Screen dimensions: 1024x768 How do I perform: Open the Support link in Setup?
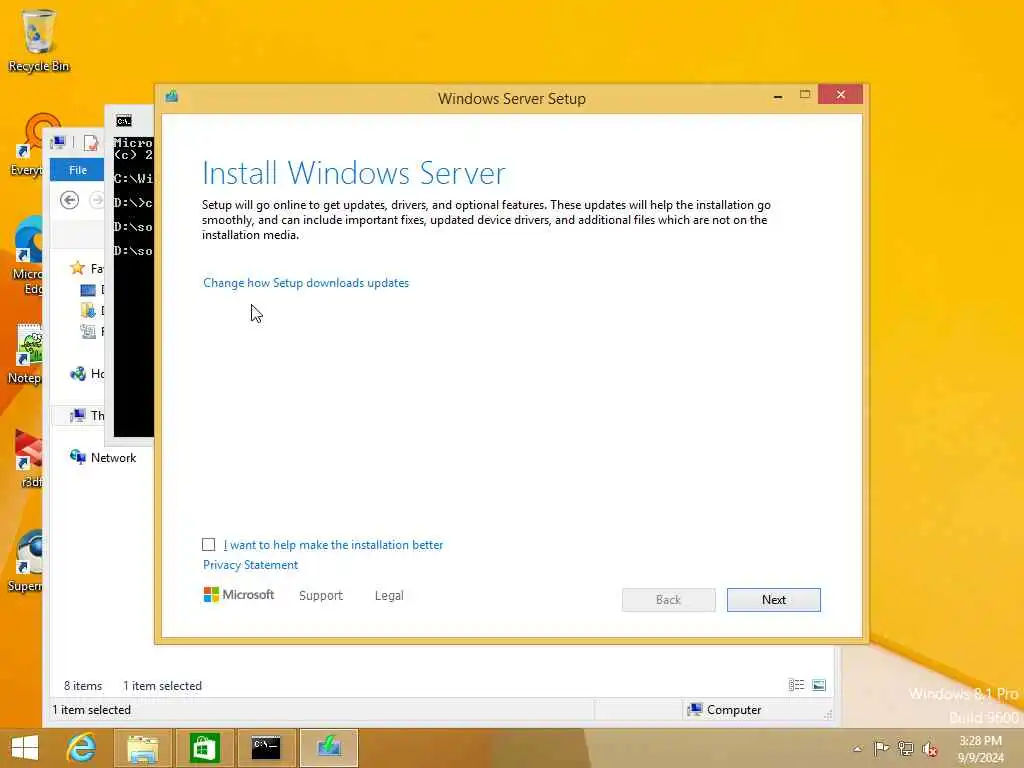pos(321,596)
